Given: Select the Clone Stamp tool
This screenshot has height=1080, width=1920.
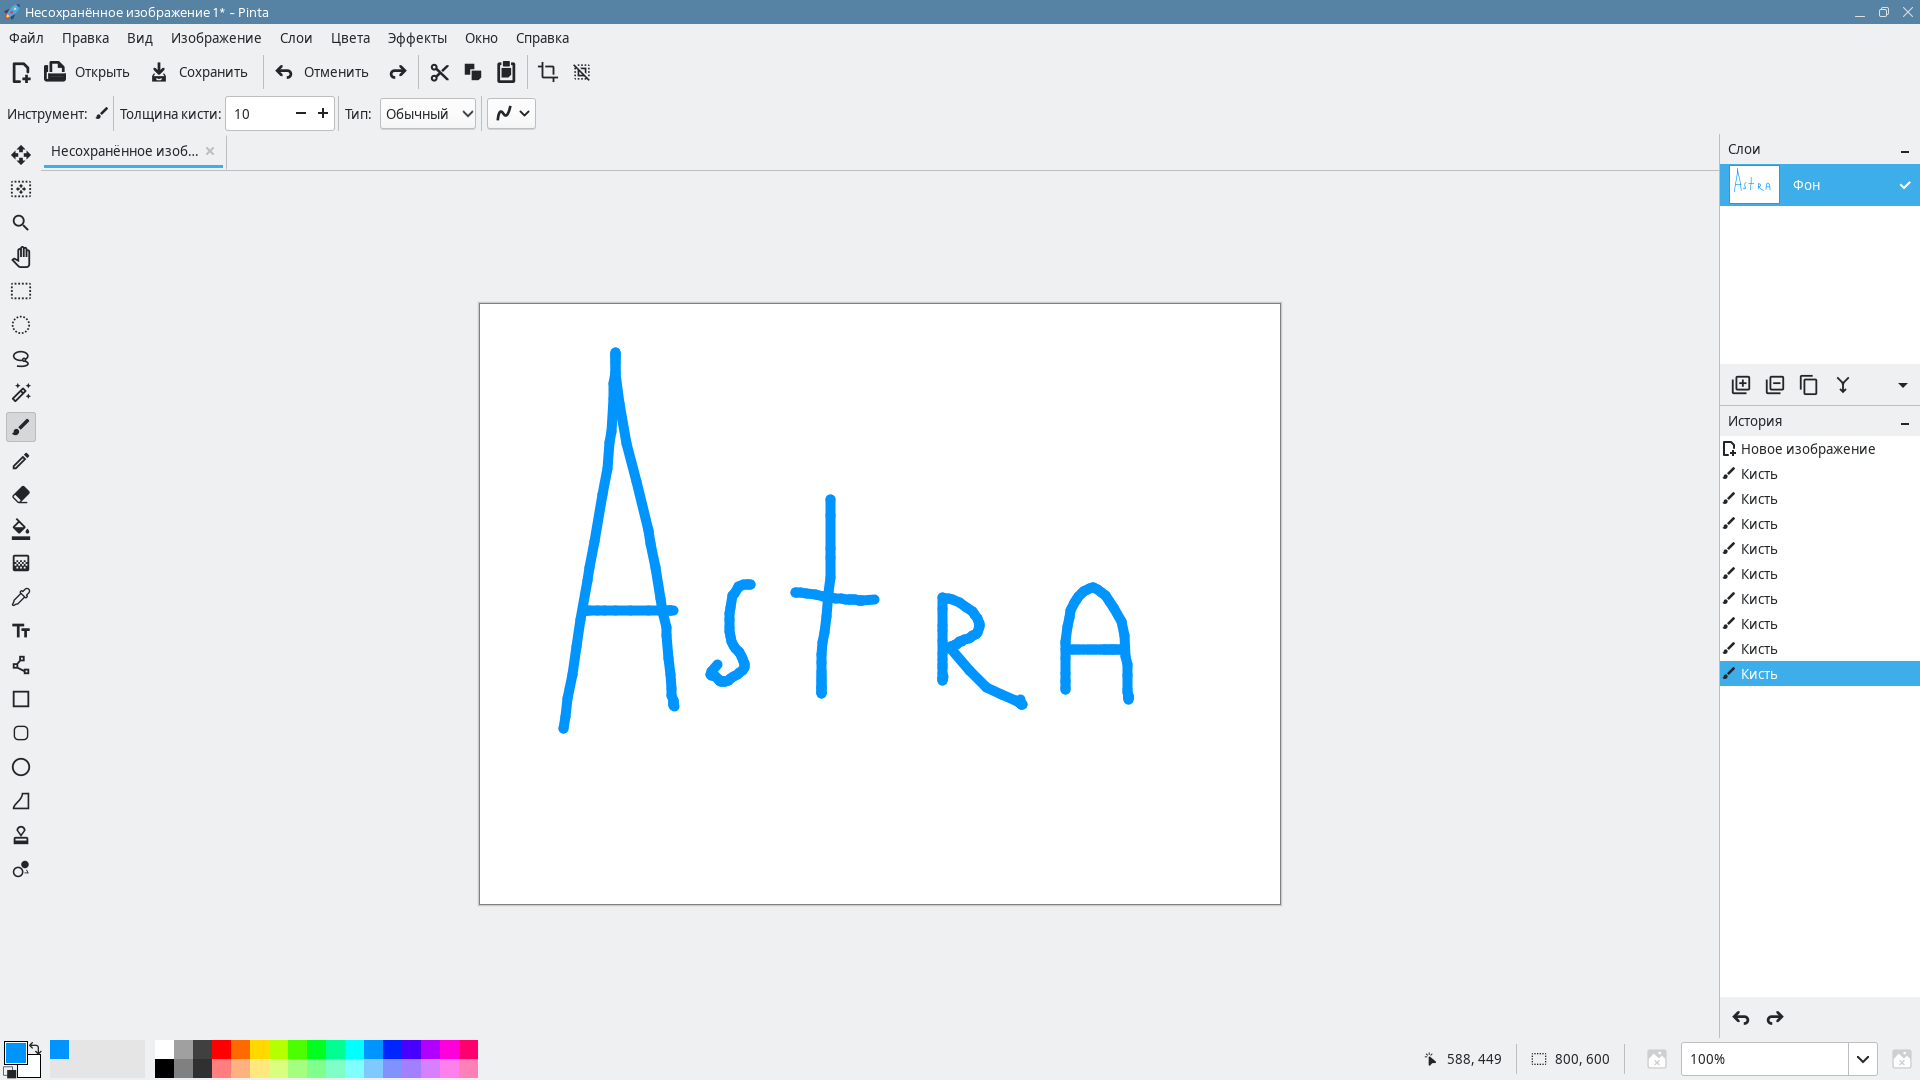Looking at the screenshot, I should 21,835.
